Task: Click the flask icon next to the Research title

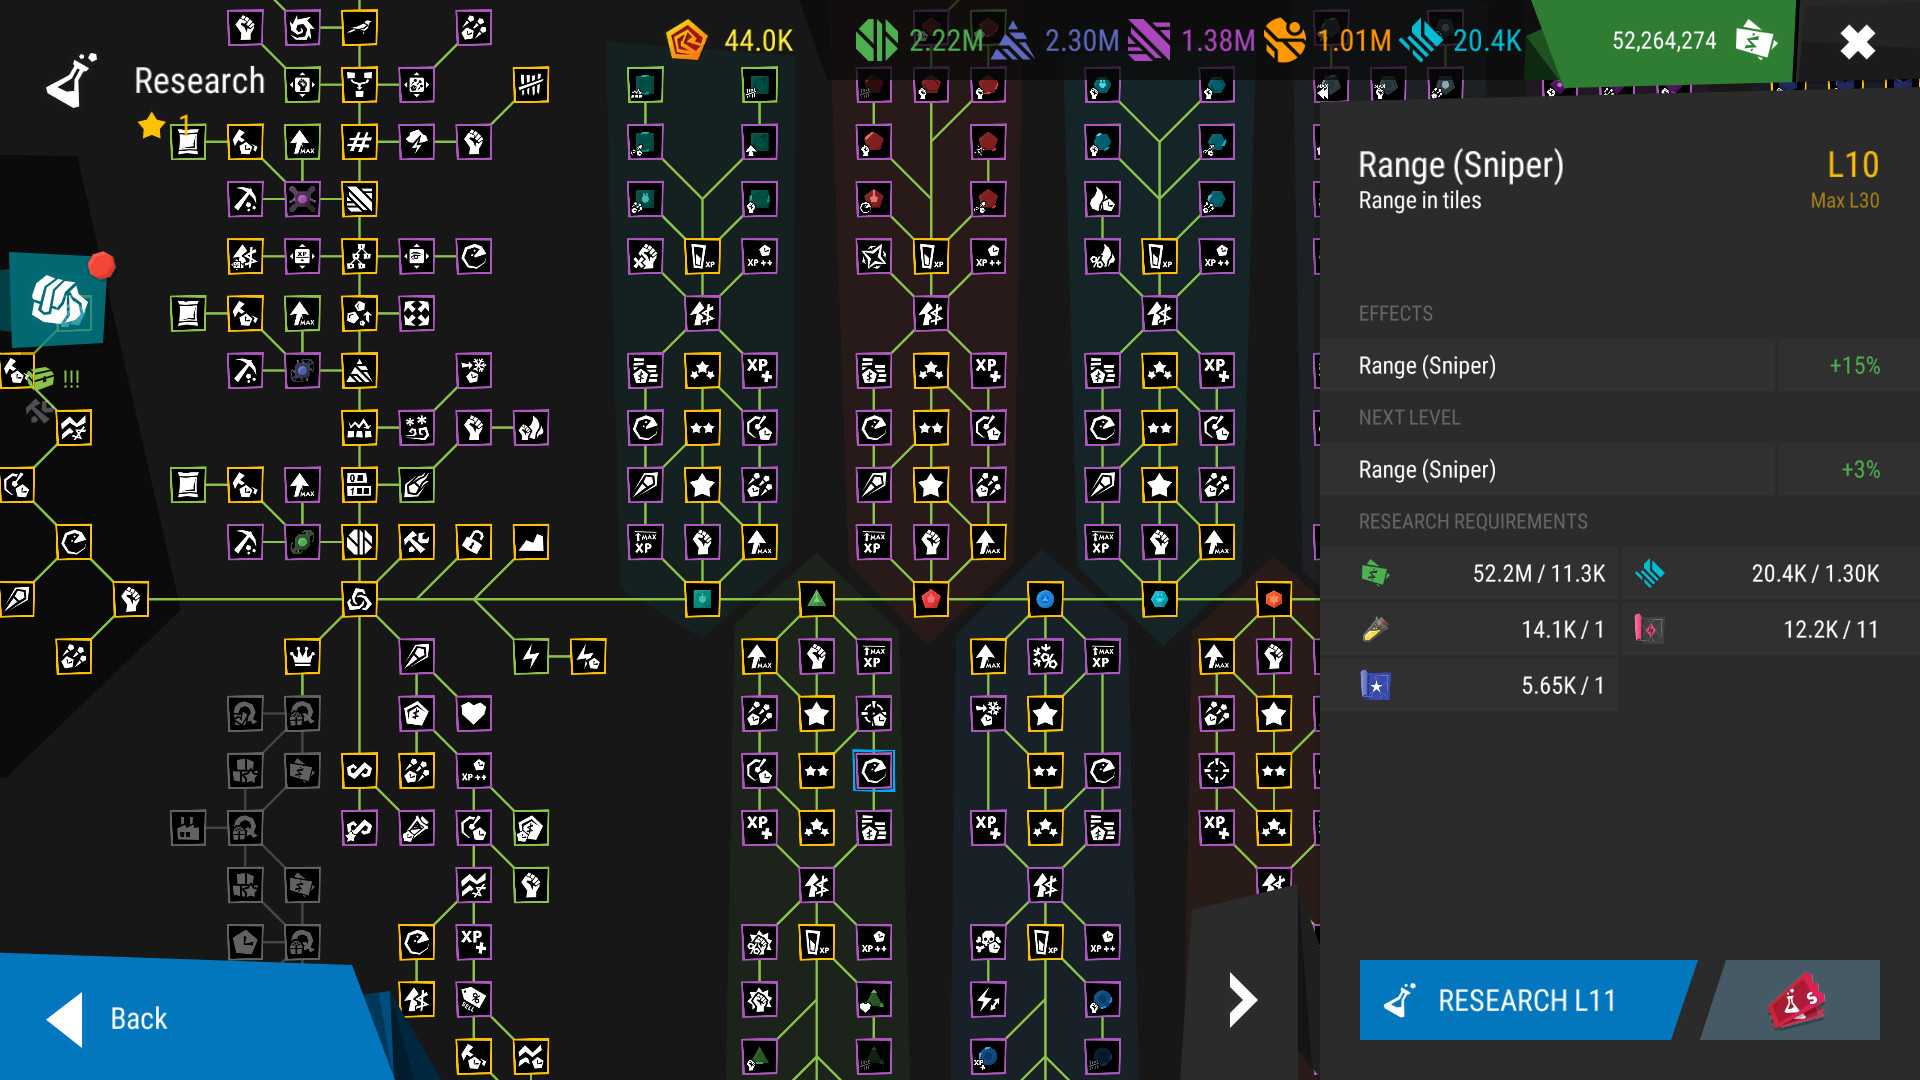Action: (70, 80)
